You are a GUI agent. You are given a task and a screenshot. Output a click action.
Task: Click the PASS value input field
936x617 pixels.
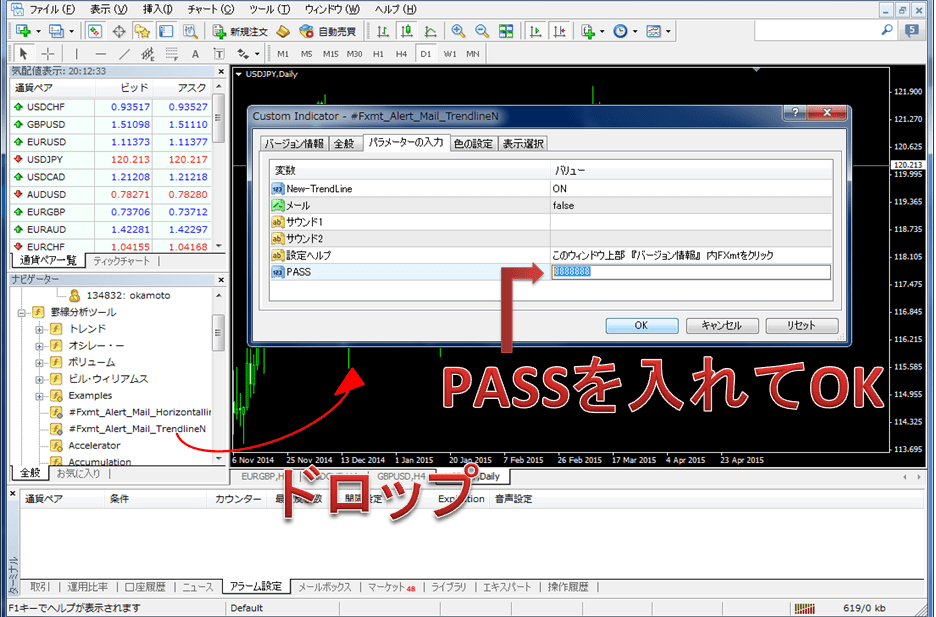pos(690,272)
